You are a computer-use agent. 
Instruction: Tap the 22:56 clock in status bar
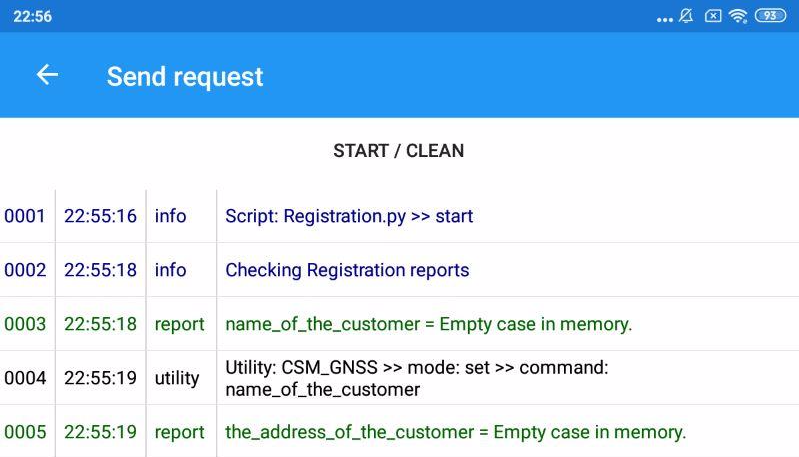click(x=33, y=16)
